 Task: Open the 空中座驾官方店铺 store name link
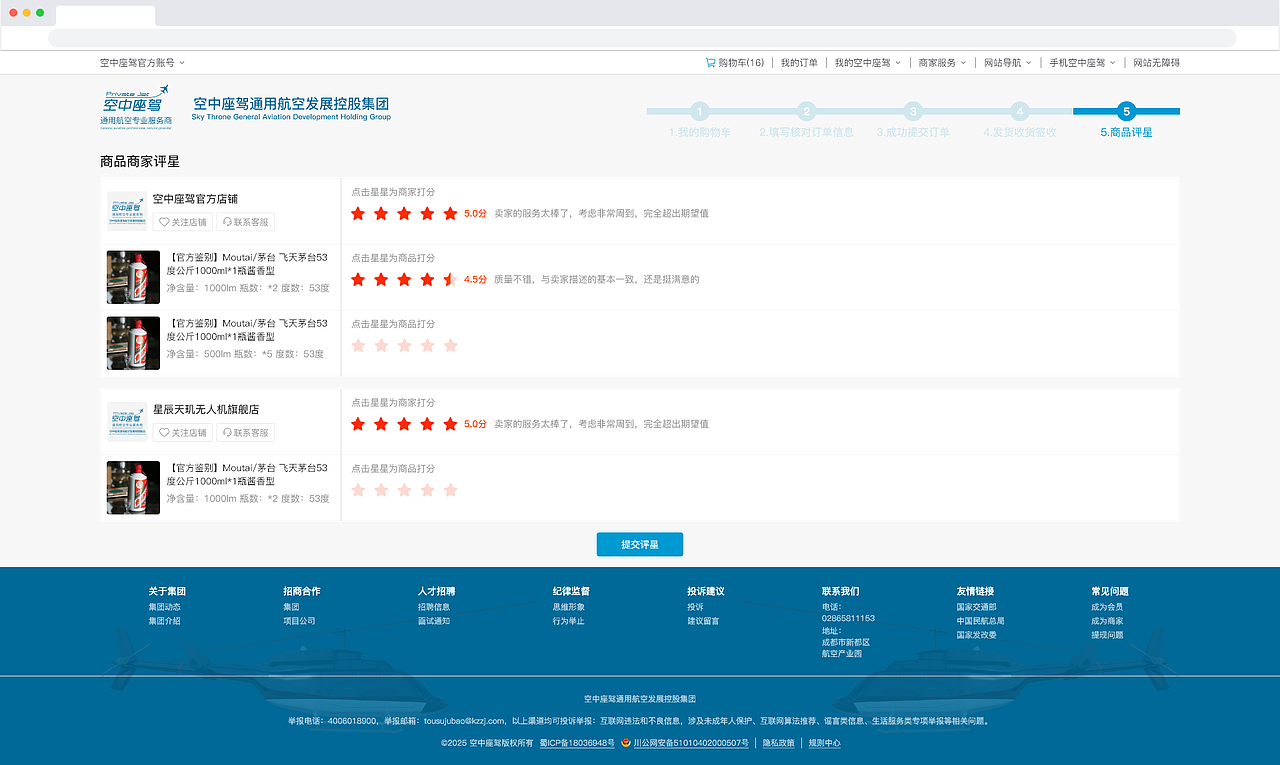pyautogui.click(x=195, y=199)
